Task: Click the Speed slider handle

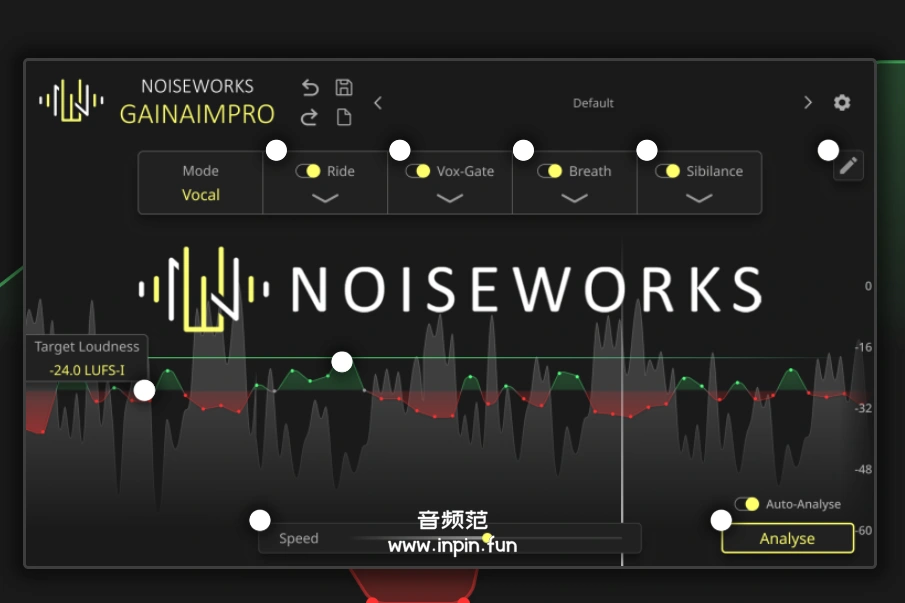Action: tap(487, 538)
